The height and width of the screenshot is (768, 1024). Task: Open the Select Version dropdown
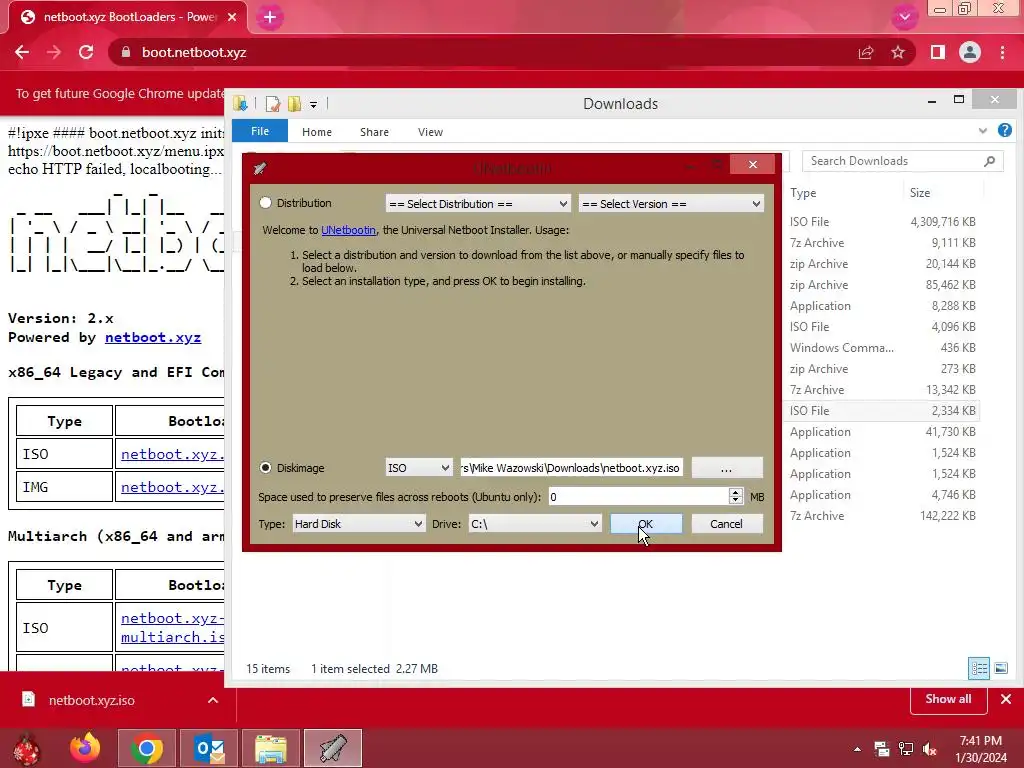click(x=671, y=204)
